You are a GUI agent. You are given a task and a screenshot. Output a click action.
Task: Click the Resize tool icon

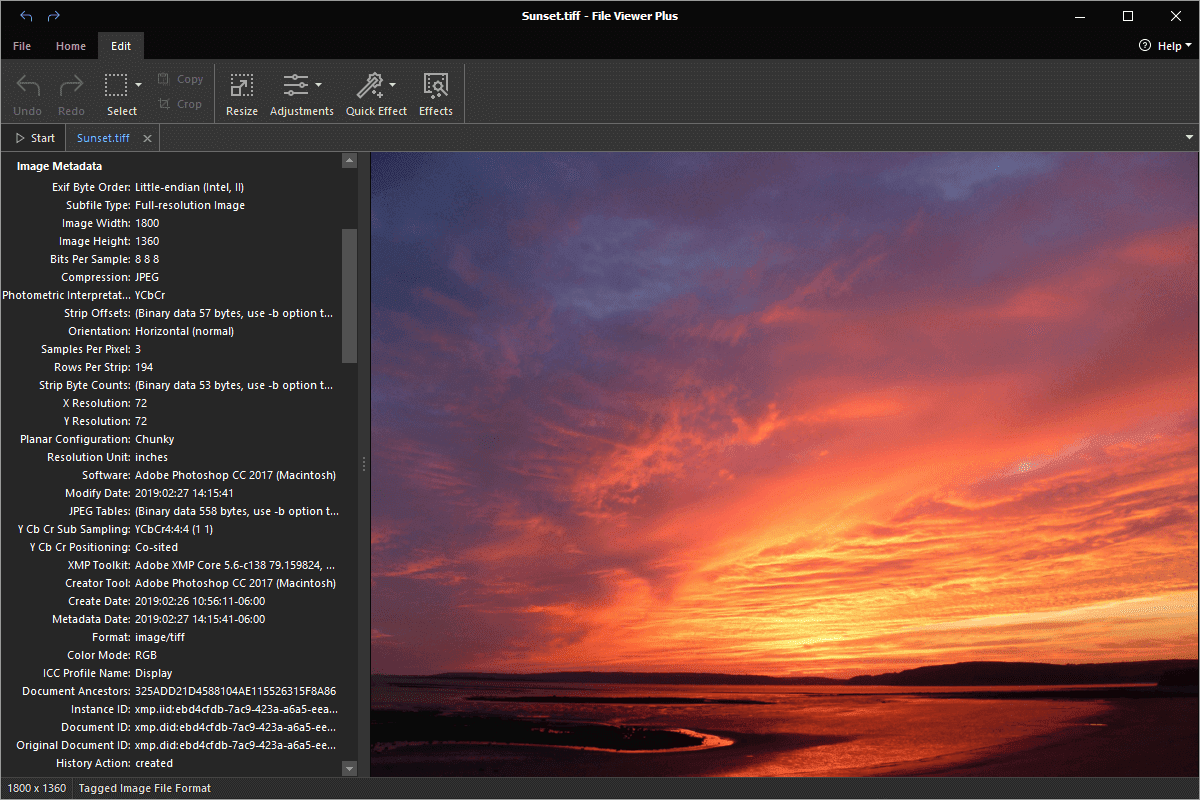pos(241,85)
